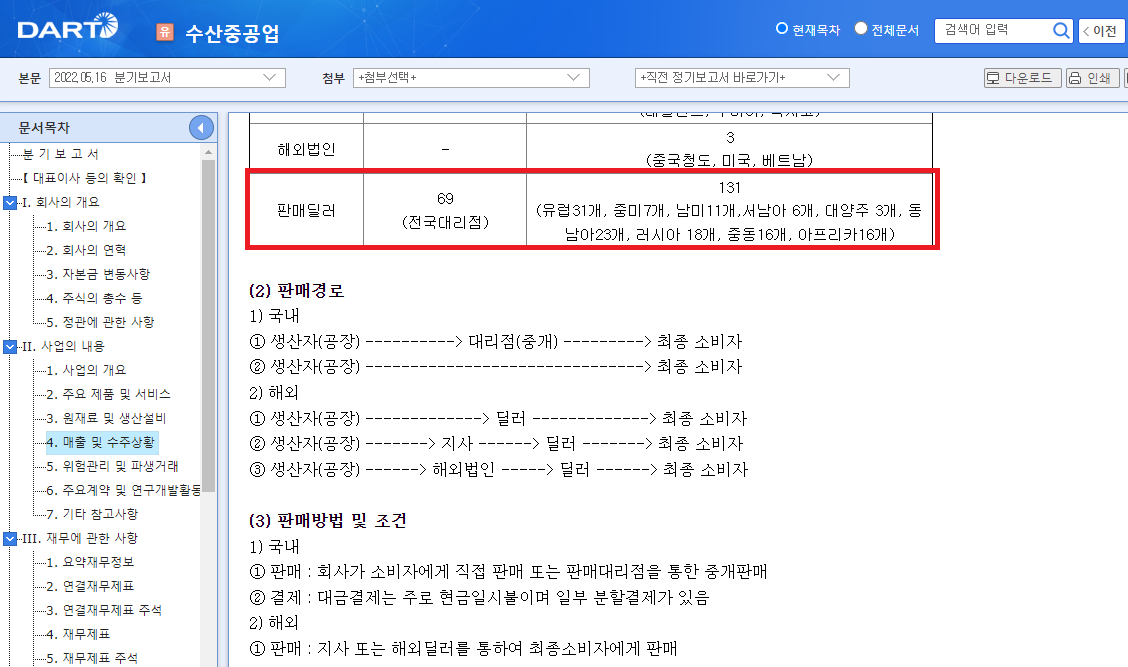Collapse the III. 재무에 관한 사항 node
Screen dimensions: 1128x667
(10, 538)
